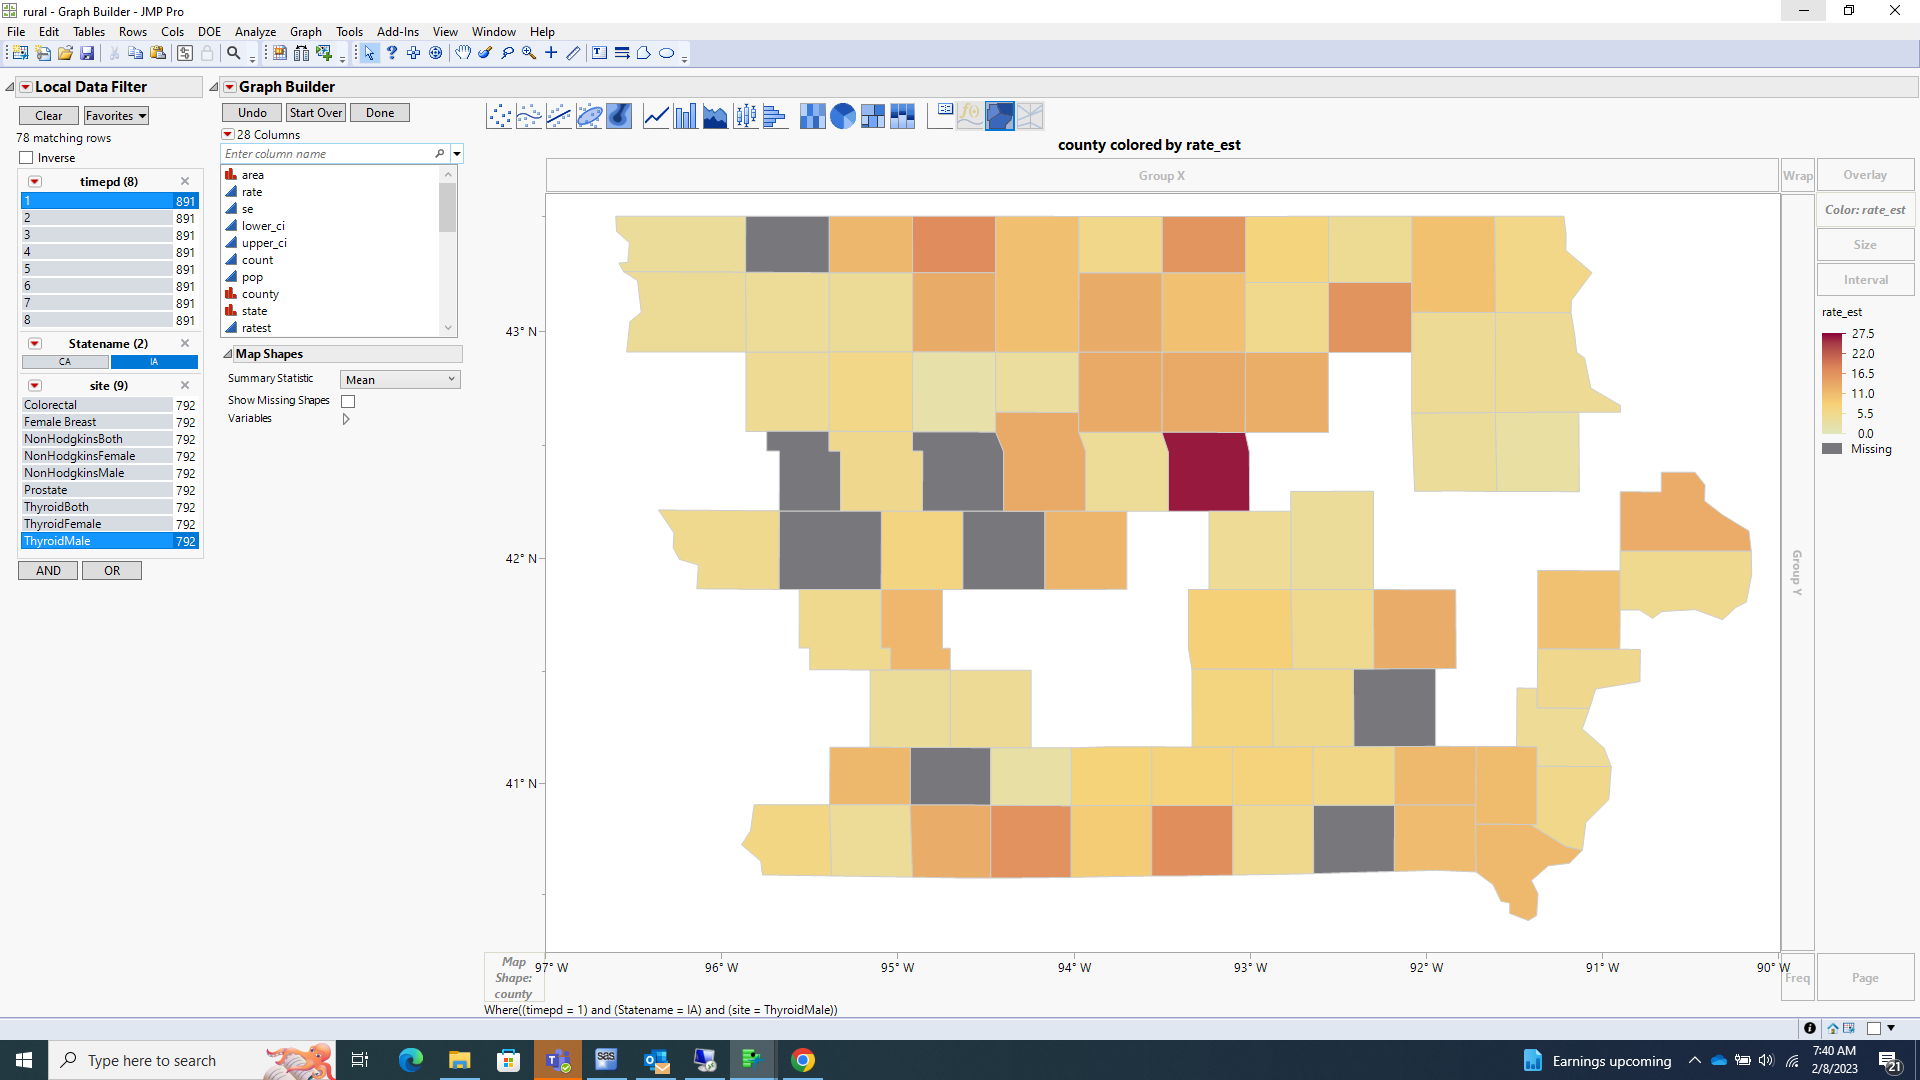This screenshot has height=1080, width=1920.
Task: Select timepd value 3 in the filter
Action: tap(97, 234)
